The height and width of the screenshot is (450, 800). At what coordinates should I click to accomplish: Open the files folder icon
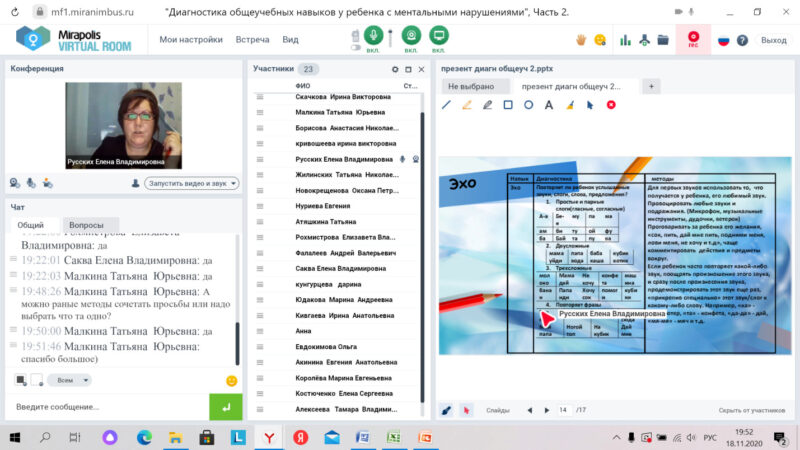(x=663, y=40)
